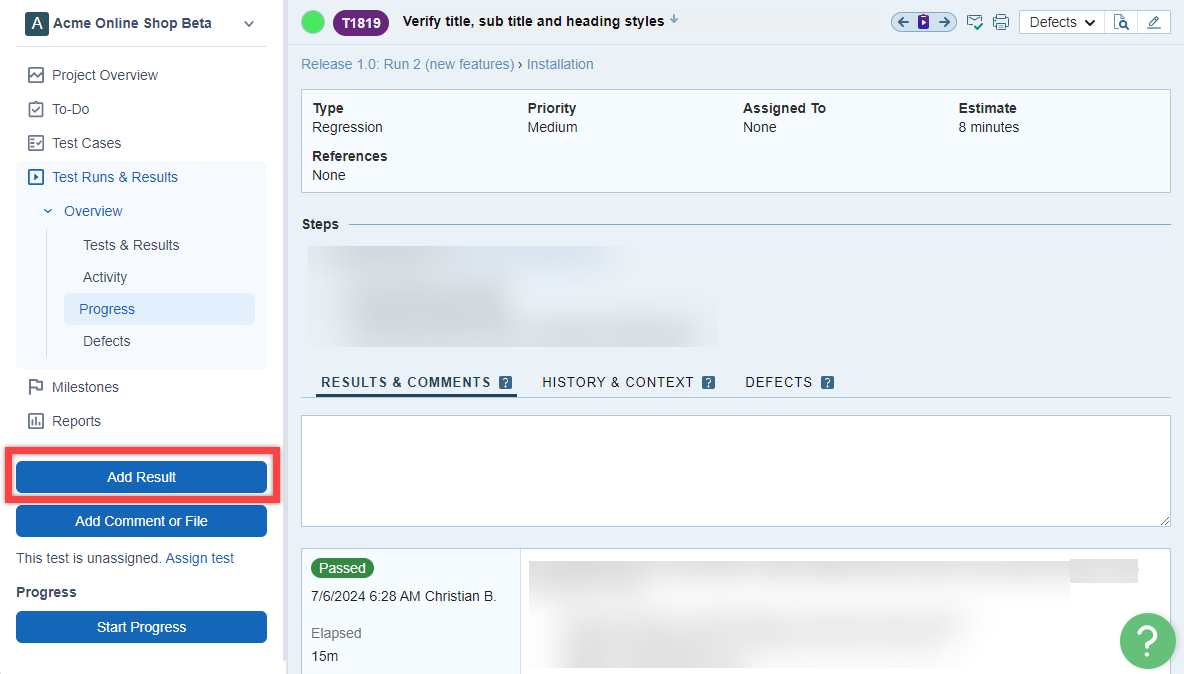Go to the next test arrow

point(944,22)
